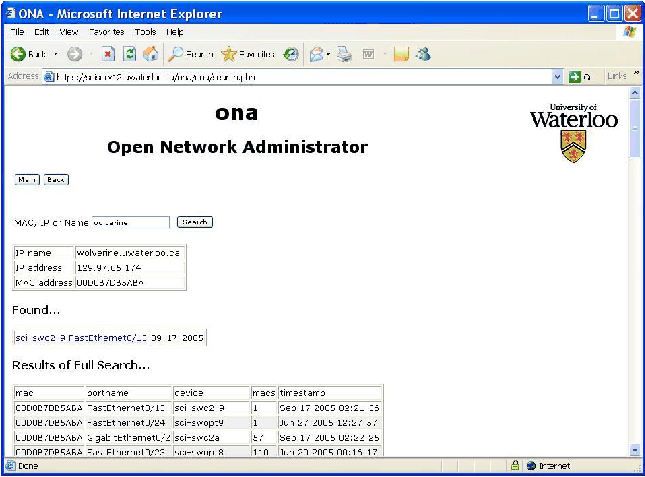Open the File menu
645x477 pixels.
tap(17, 32)
